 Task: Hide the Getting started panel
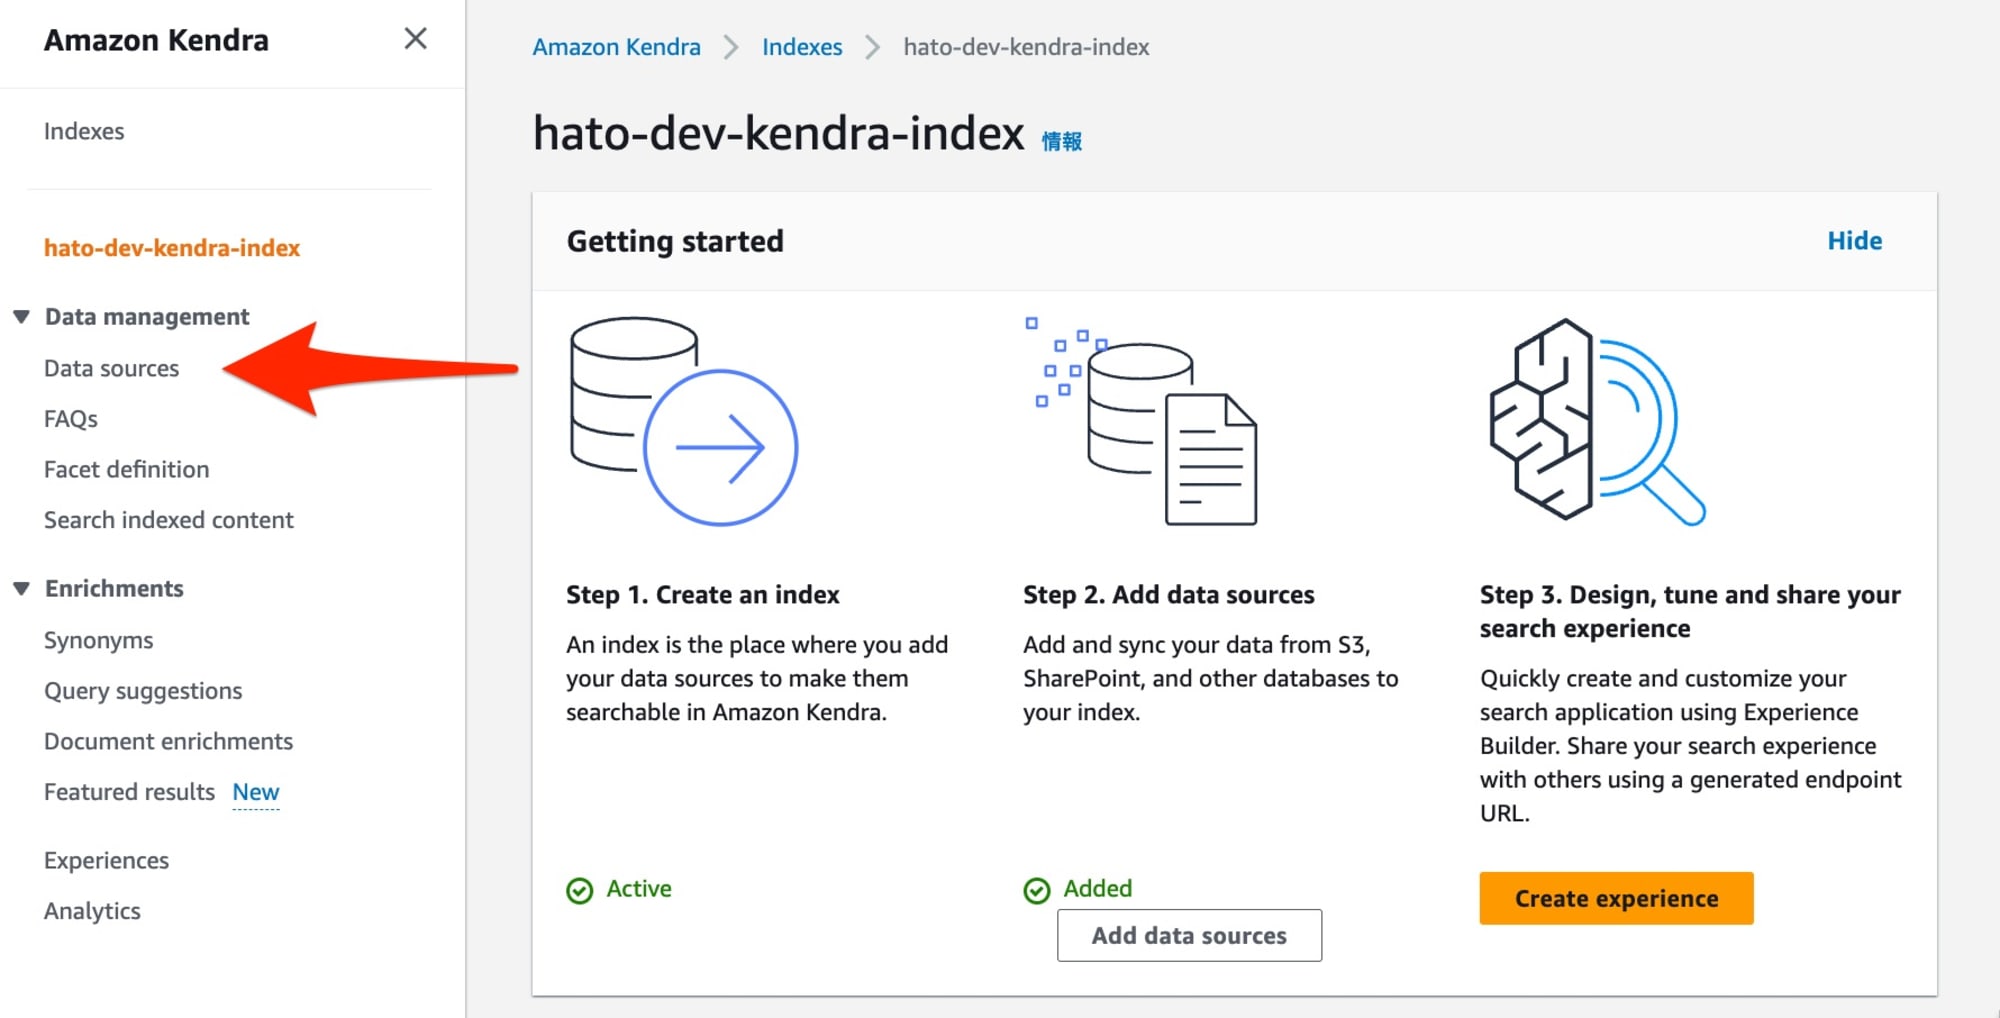1855,241
